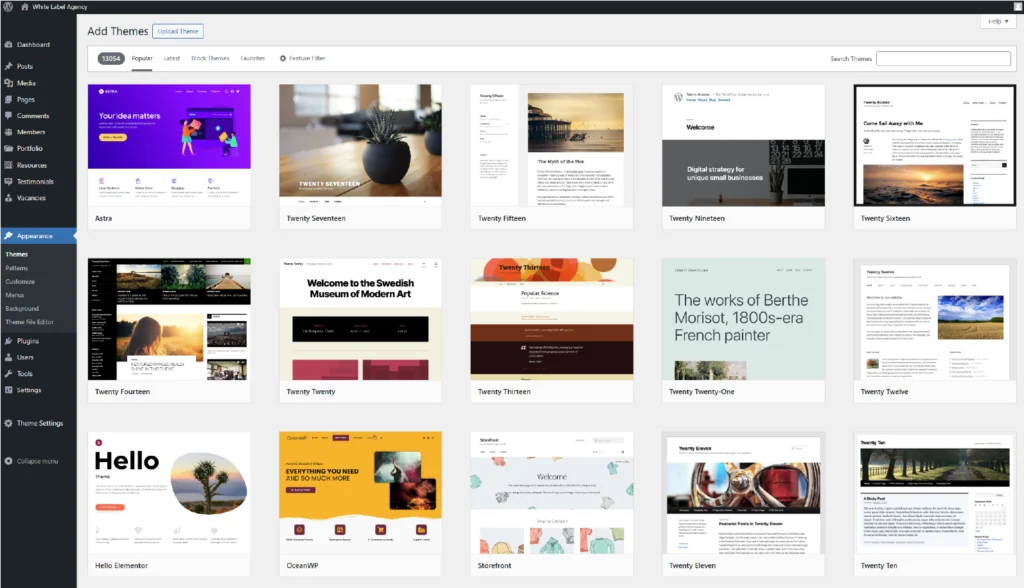Open the Twenty Eleven theme preview image
The image size is (1024, 588).
pos(743,493)
